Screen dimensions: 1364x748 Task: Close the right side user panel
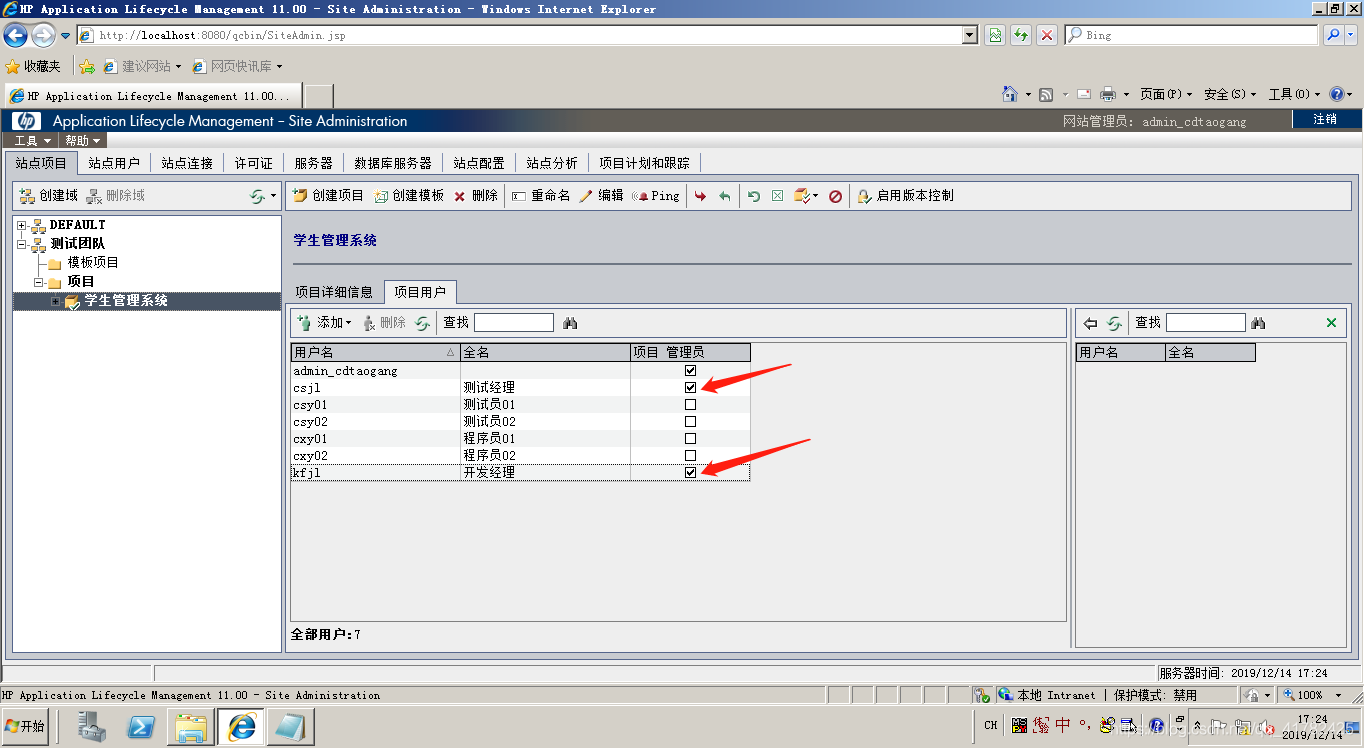click(x=1331, y=322)
